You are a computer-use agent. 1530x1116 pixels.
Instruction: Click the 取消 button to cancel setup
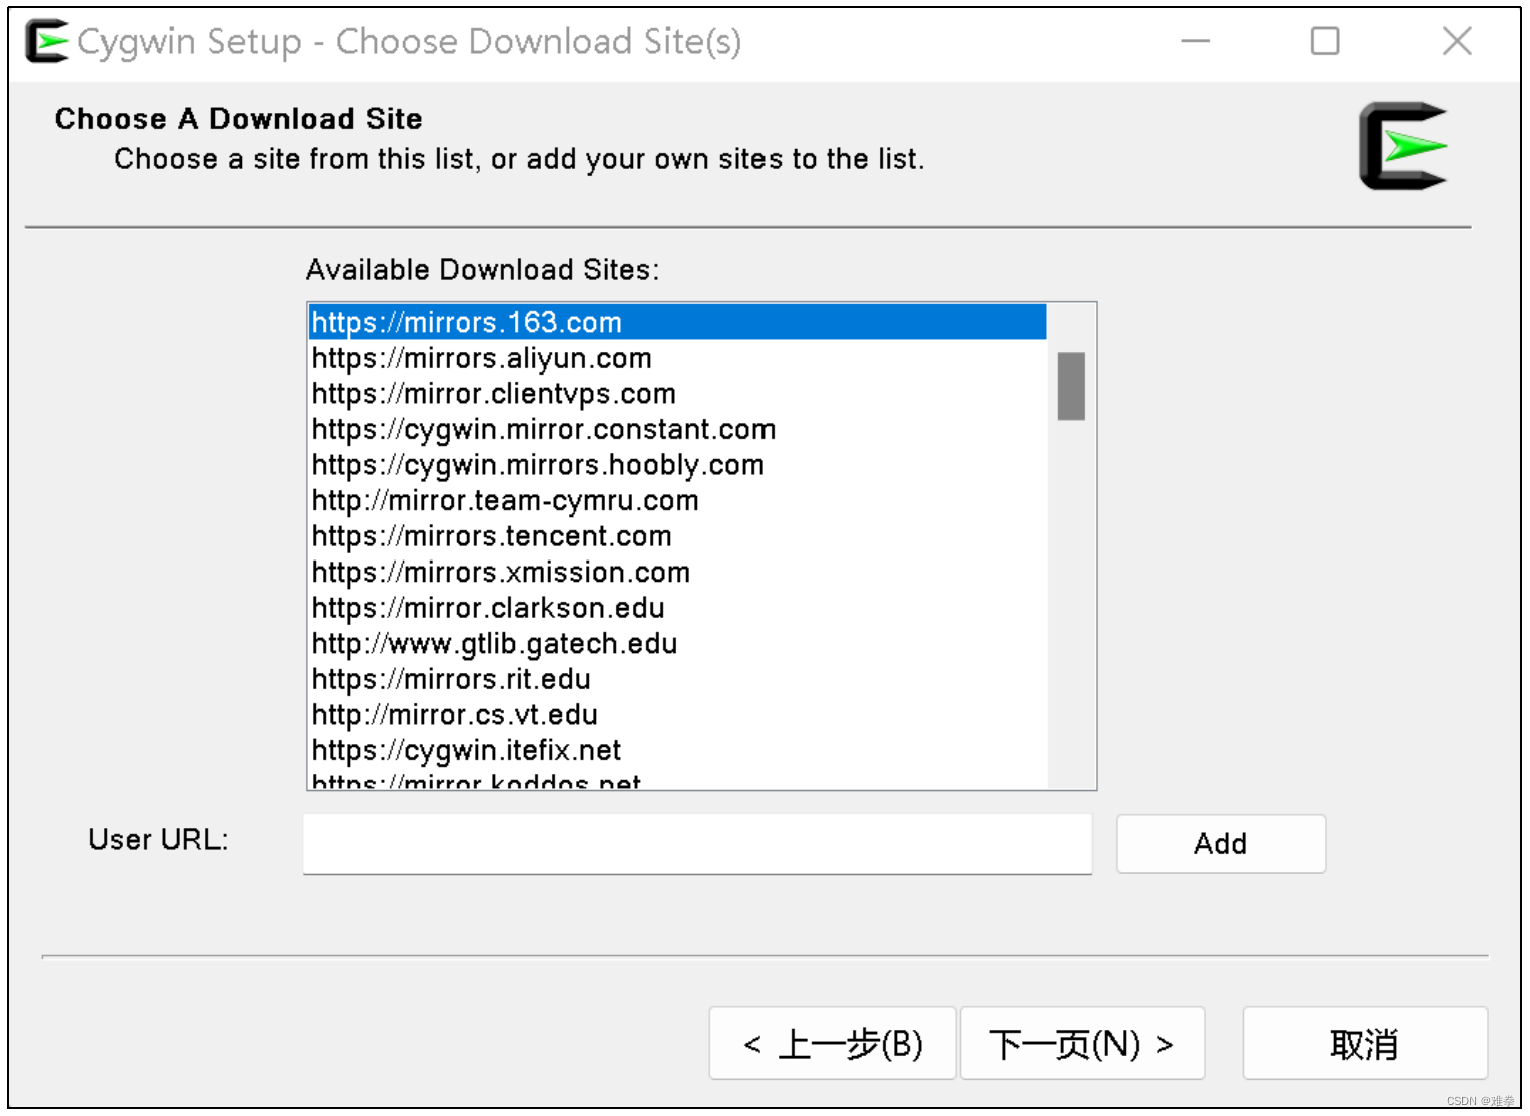[1364, 1043]
